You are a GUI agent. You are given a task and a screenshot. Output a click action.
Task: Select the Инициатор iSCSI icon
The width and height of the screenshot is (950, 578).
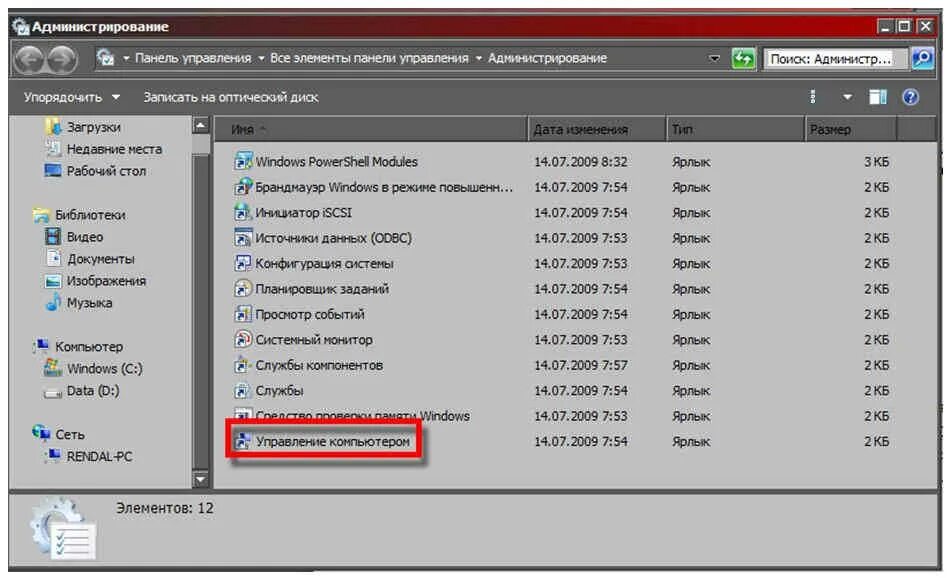click(x=242, y=212)
